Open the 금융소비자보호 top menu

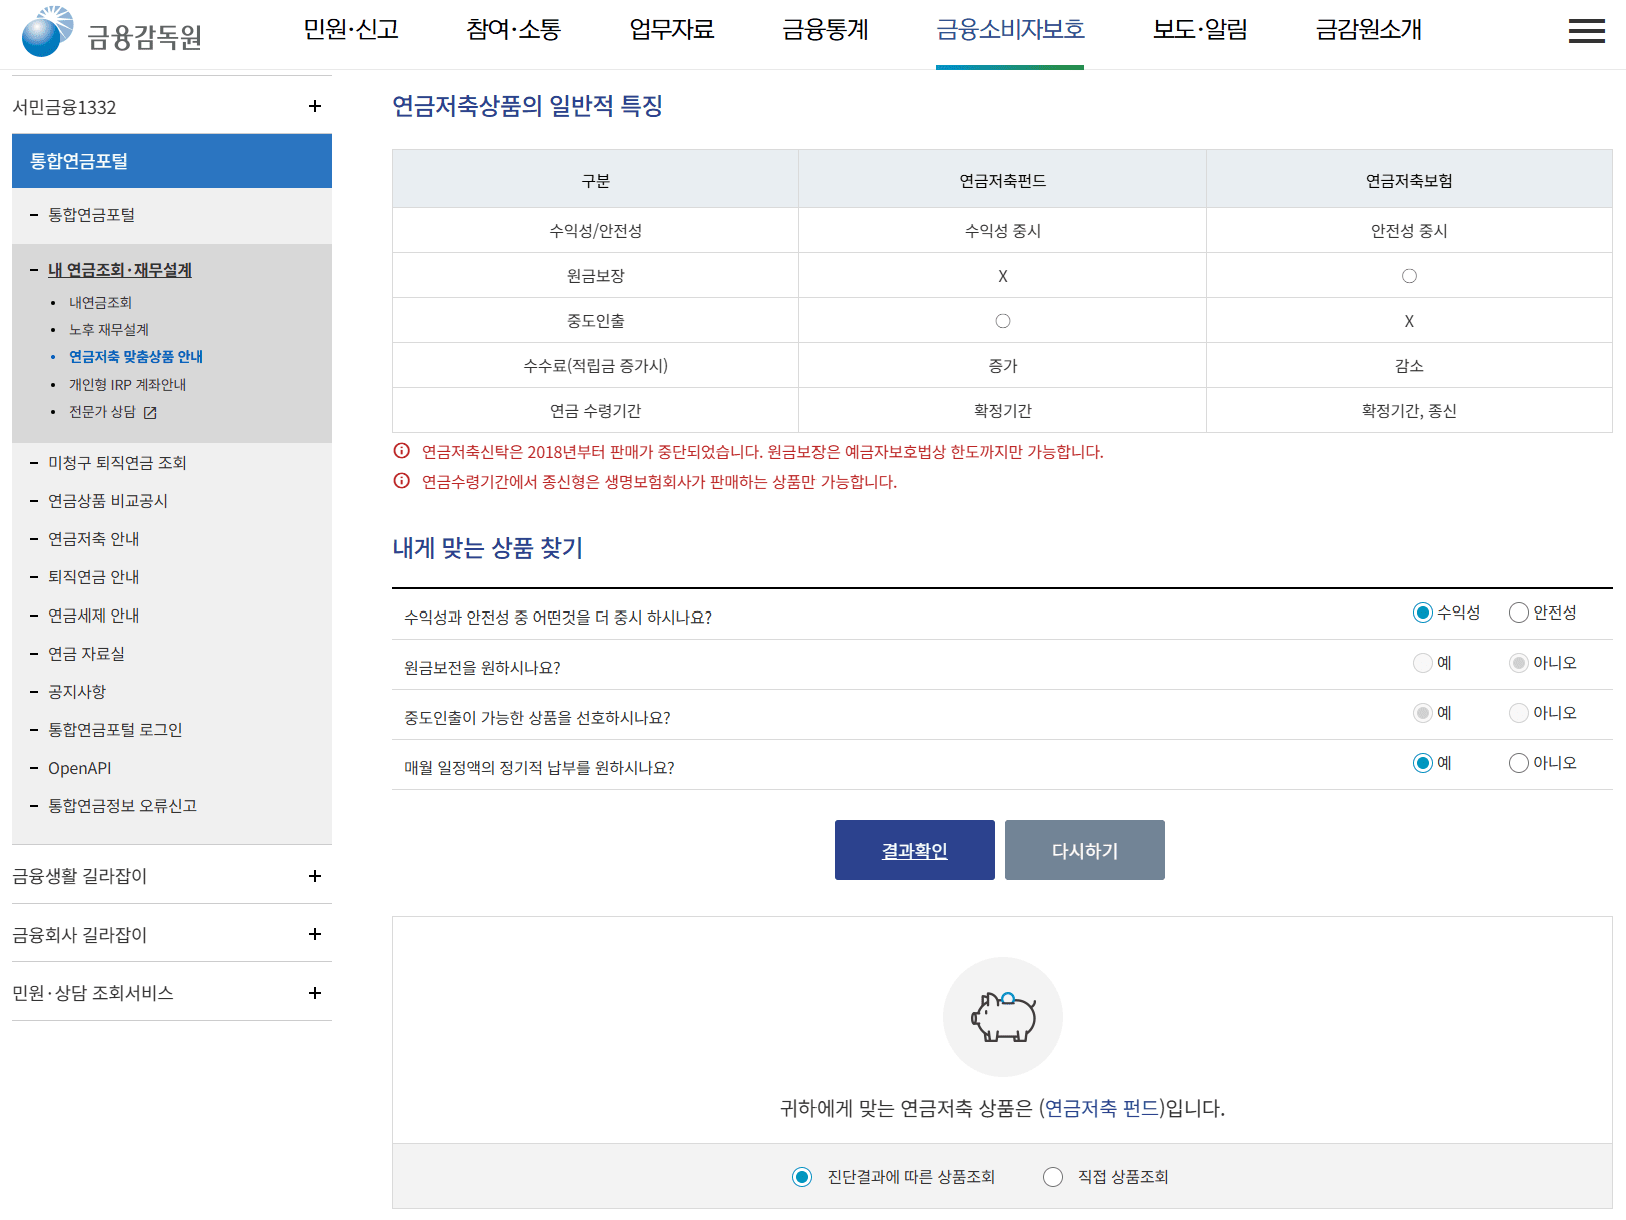1010,30
